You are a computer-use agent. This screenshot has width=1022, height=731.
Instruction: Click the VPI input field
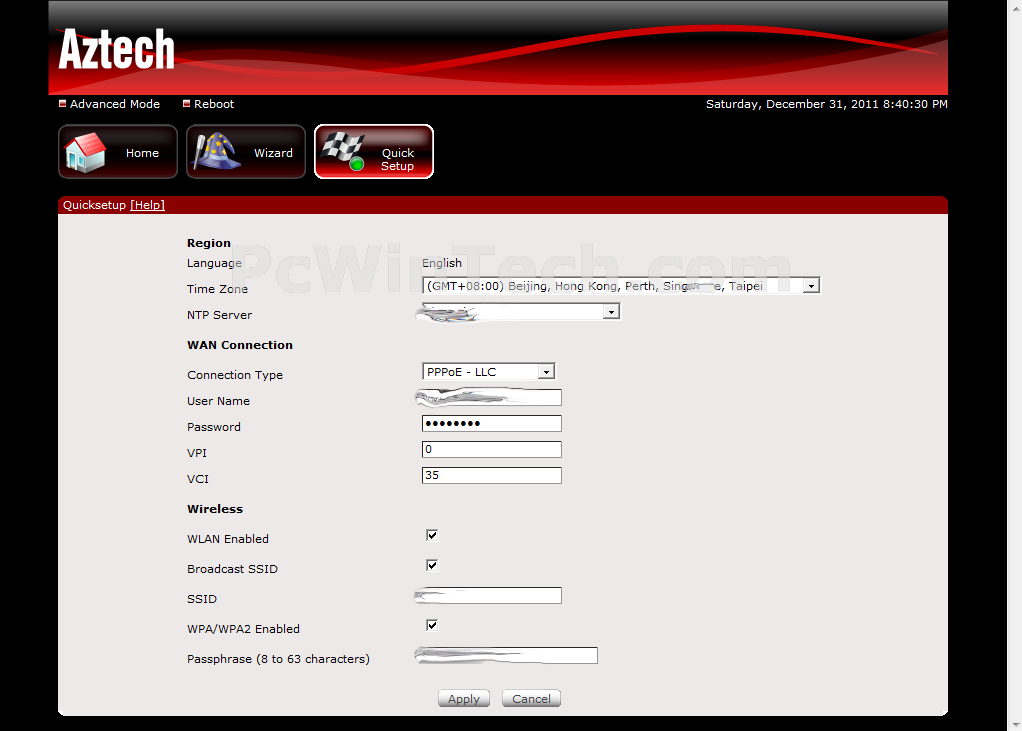[491, 450]
